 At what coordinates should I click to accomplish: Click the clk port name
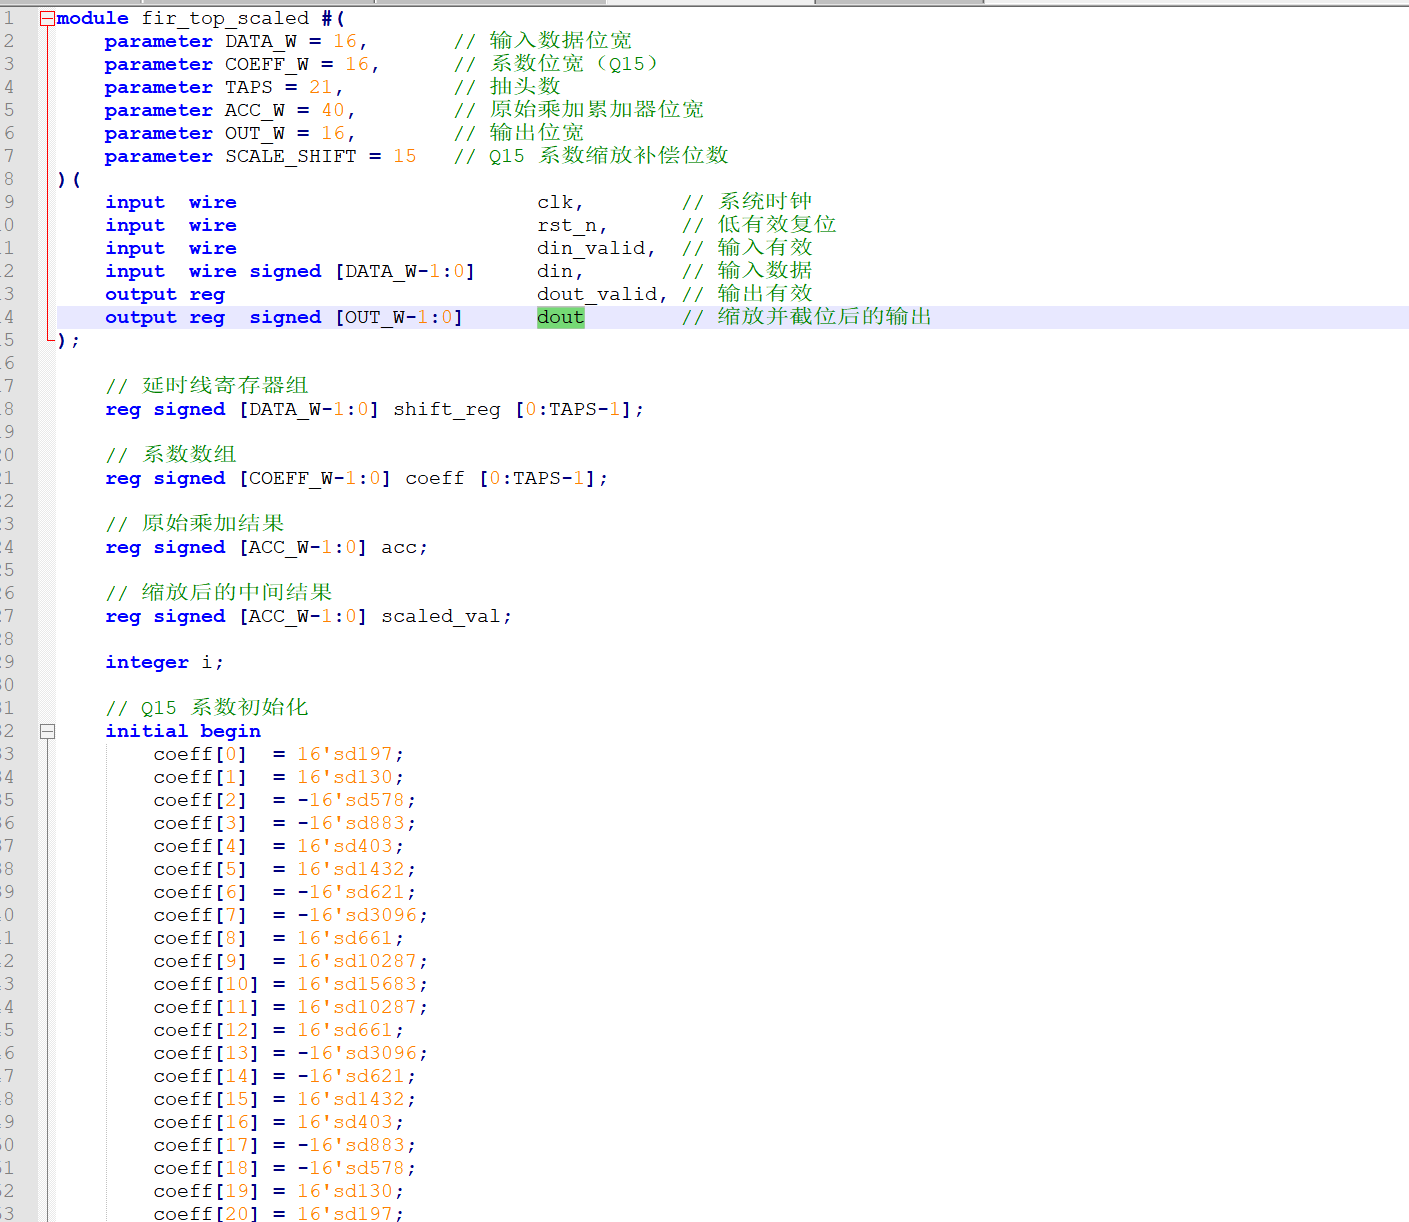(x=555, y=202)
